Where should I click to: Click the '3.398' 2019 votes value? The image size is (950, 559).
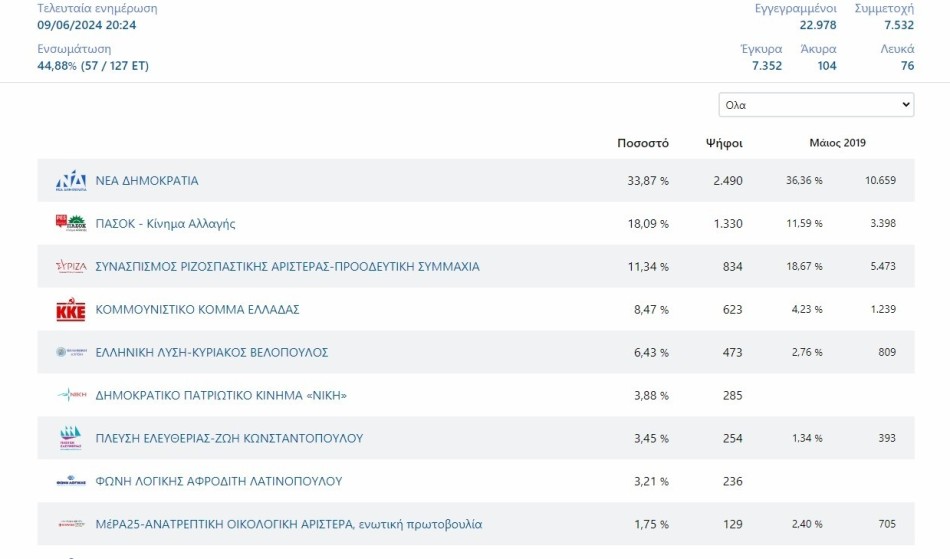(x=883, y=223)
